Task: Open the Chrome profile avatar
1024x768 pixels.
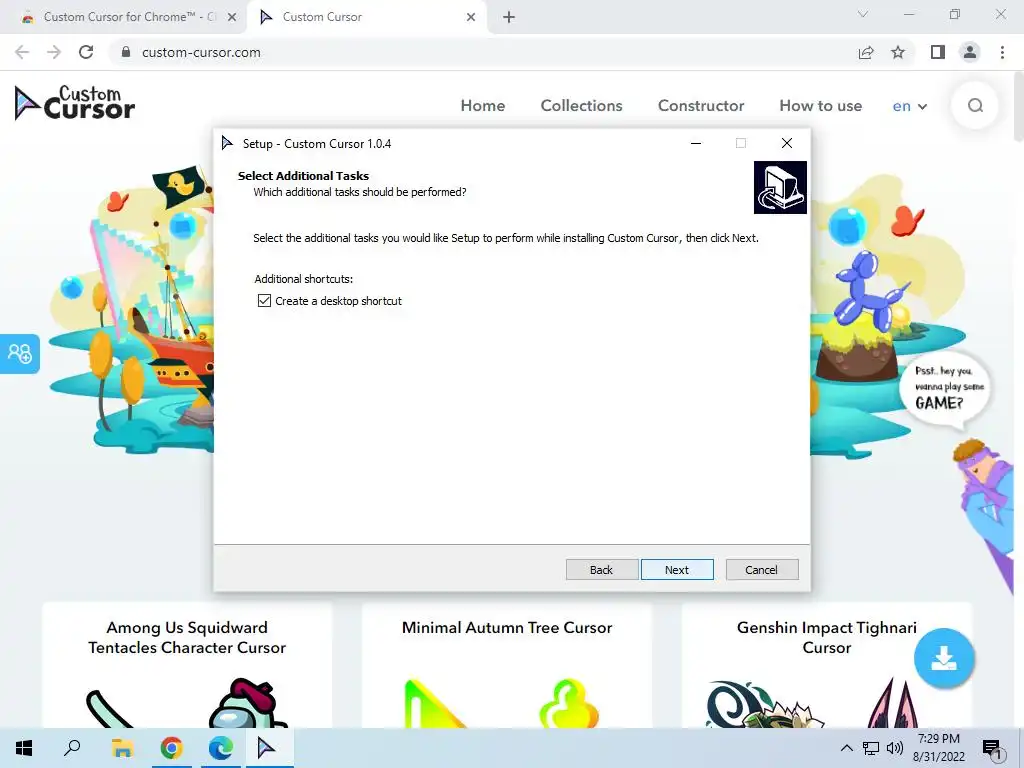Action: [x=970, y=52]
